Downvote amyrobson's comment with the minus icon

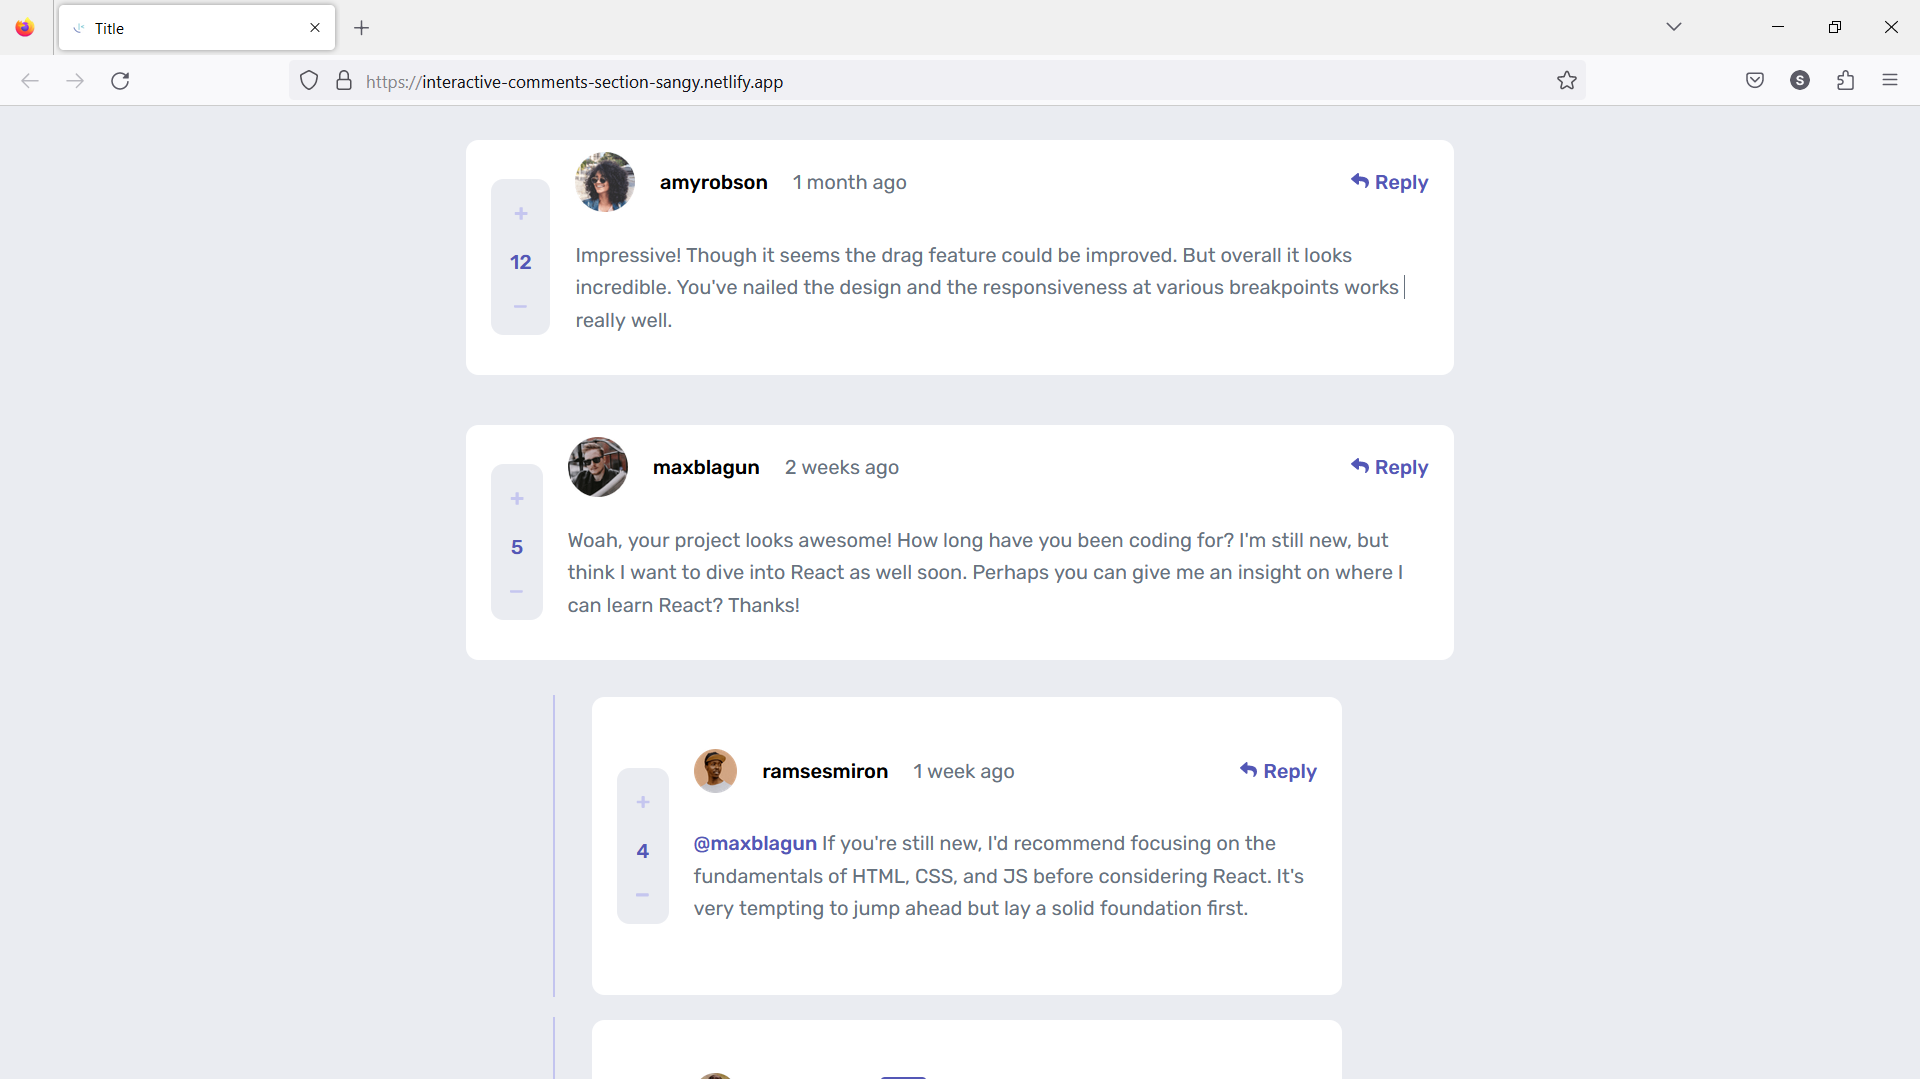520,307
